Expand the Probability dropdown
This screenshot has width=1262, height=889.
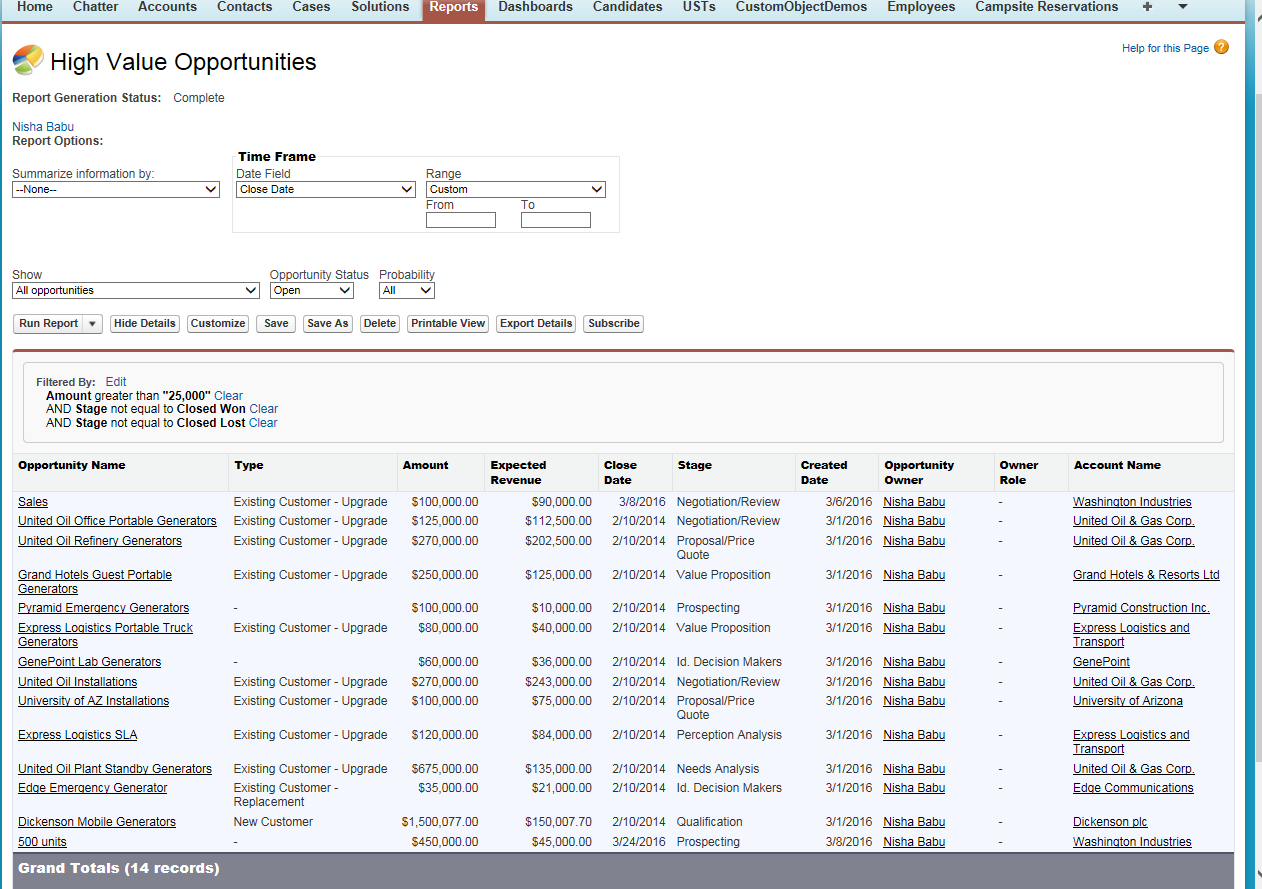406,291
